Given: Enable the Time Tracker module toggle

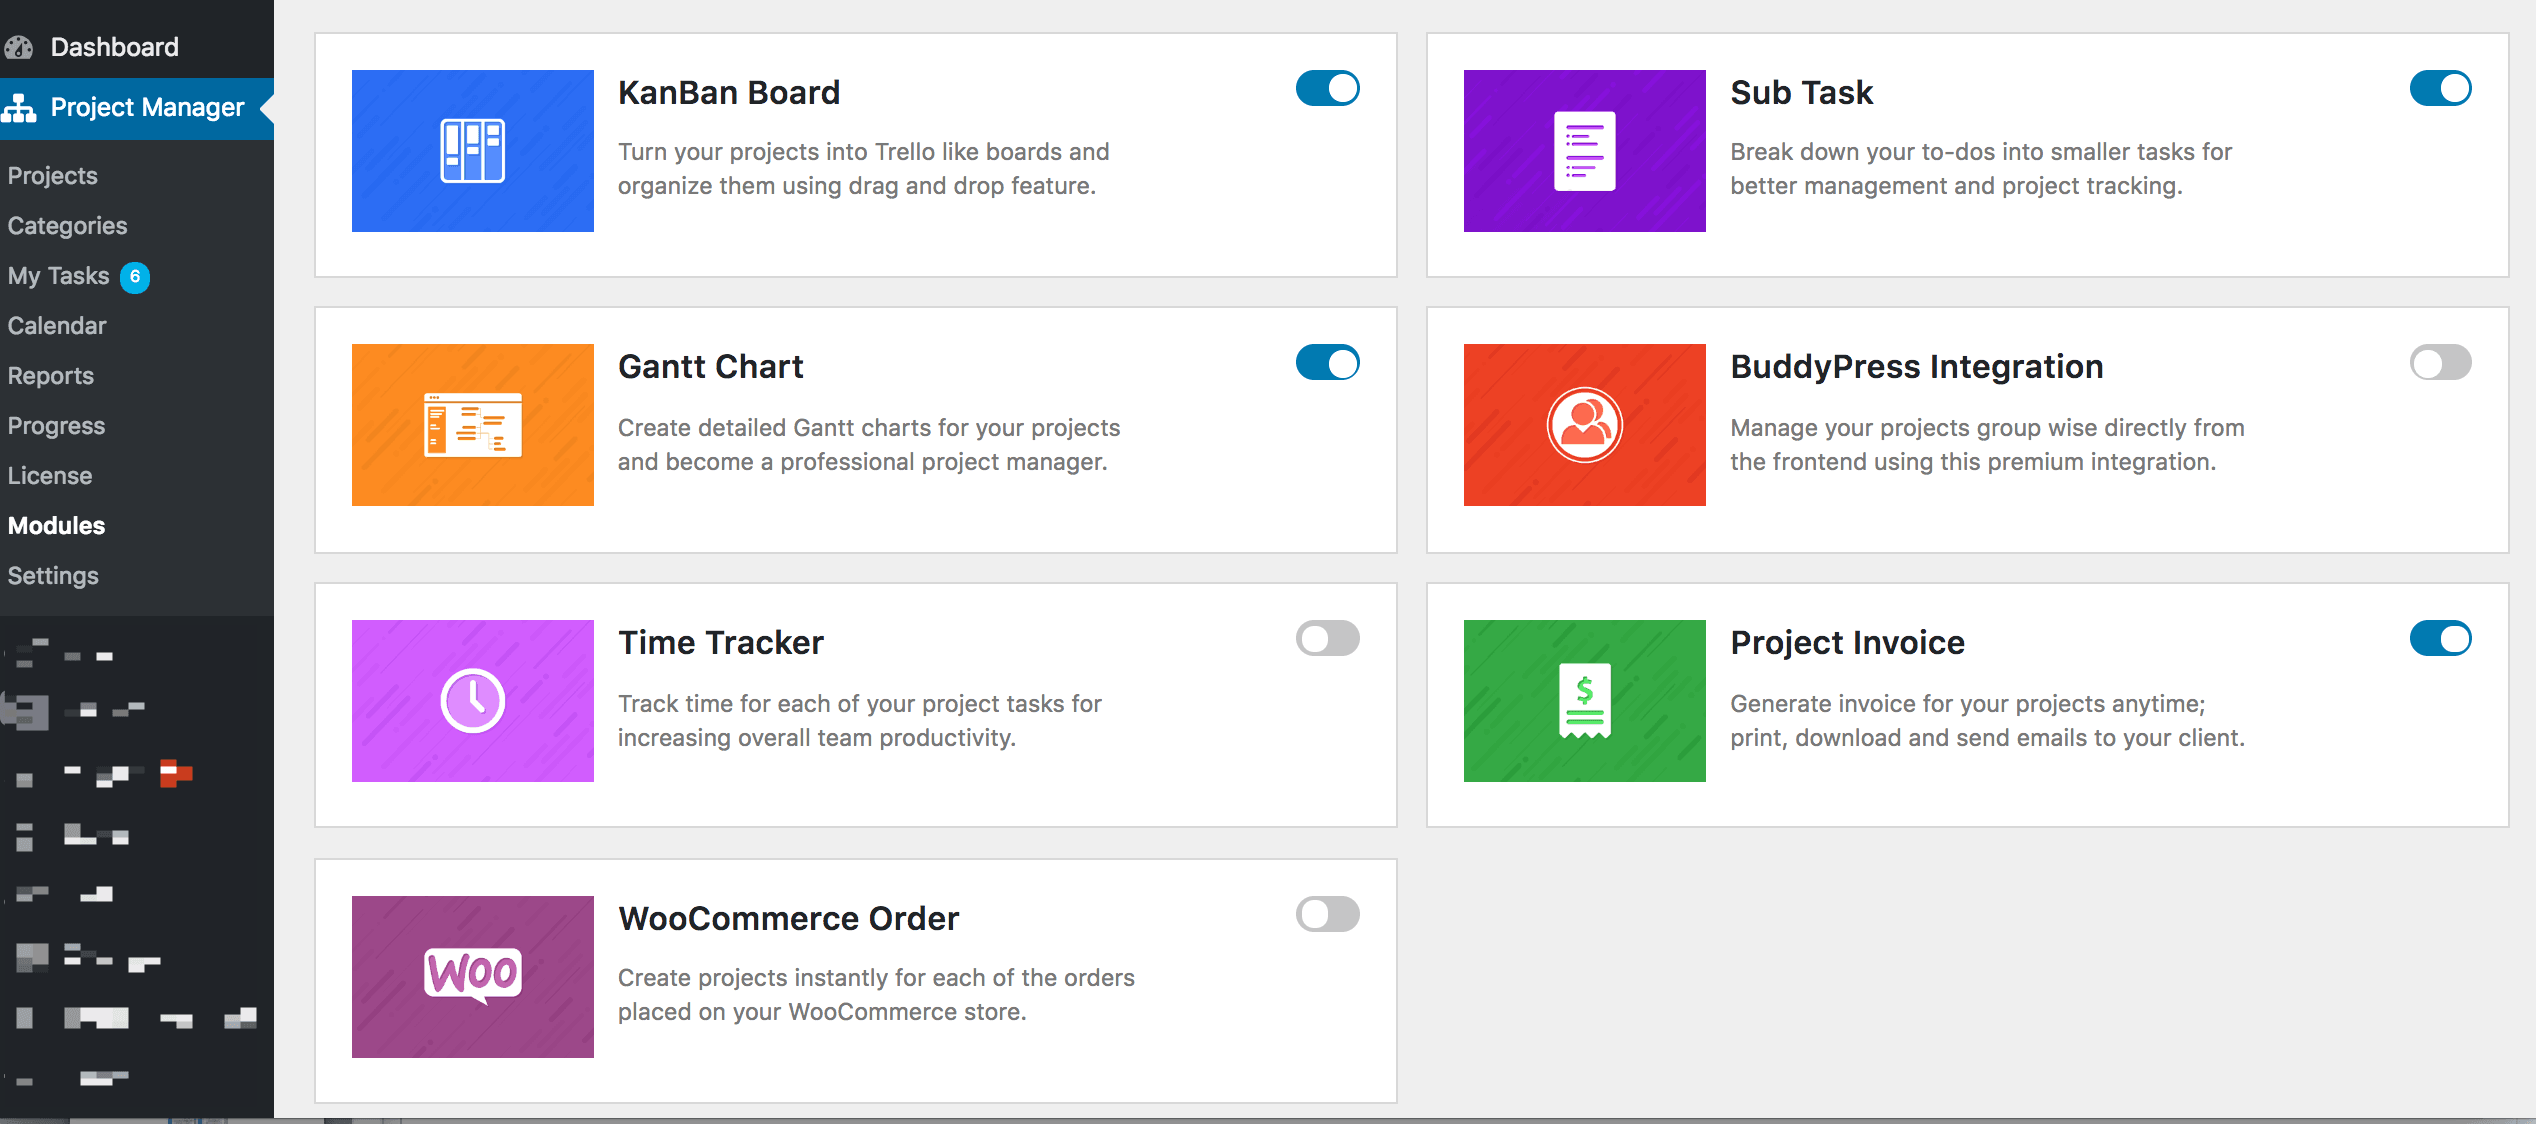Looking at the screenshot, I should tap(1327, 638).
